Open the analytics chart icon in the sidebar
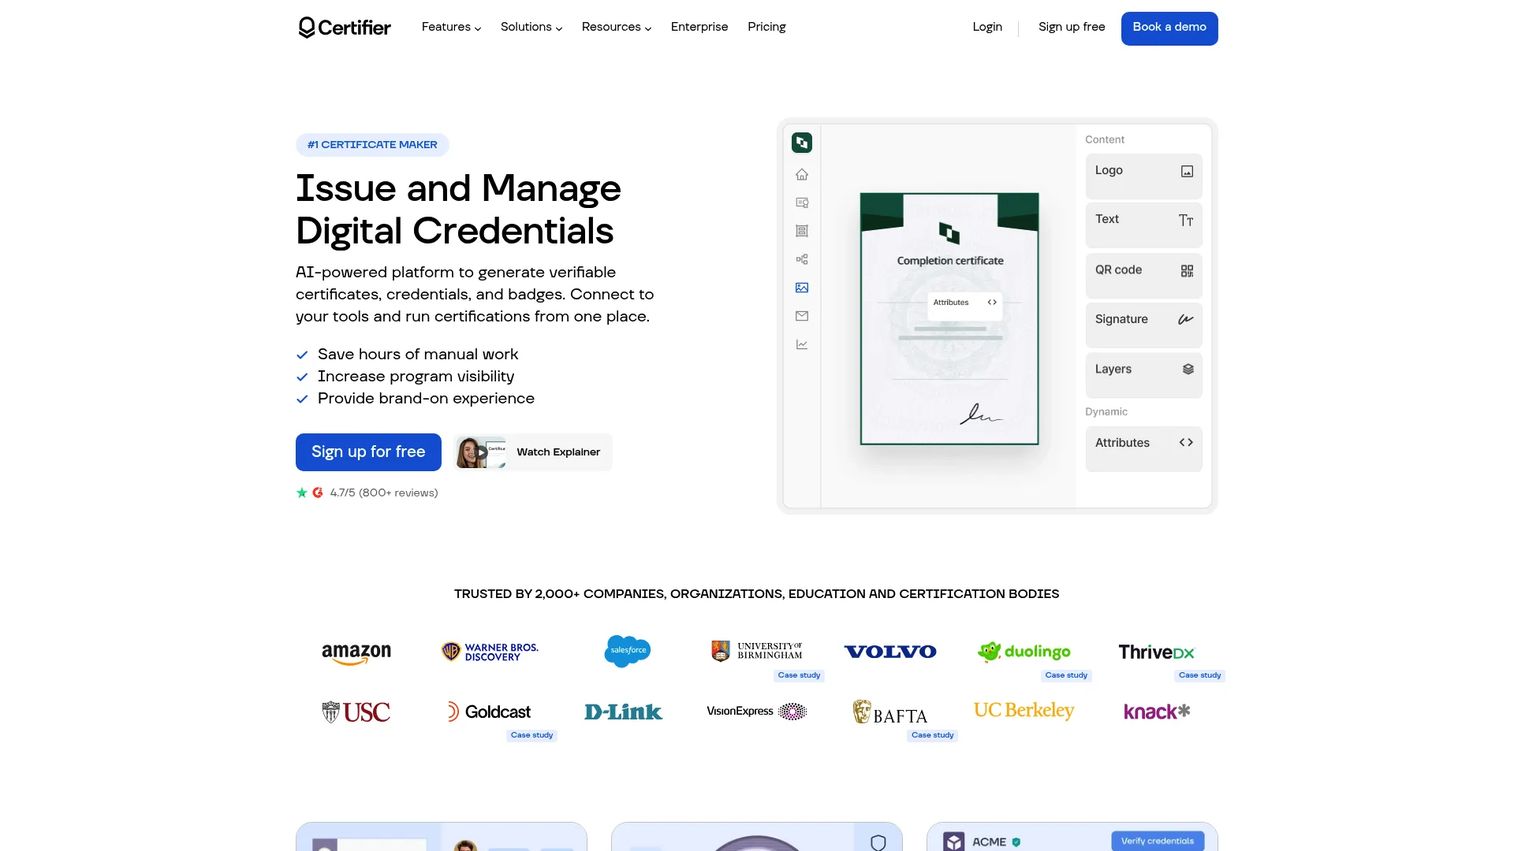Image resolution: width=1514 pixels, height=851 pixels. (802, 345)
